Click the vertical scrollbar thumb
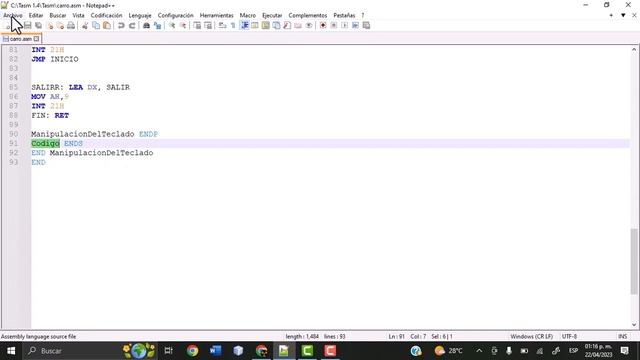The image size is (640, 360). coord(633,261)
